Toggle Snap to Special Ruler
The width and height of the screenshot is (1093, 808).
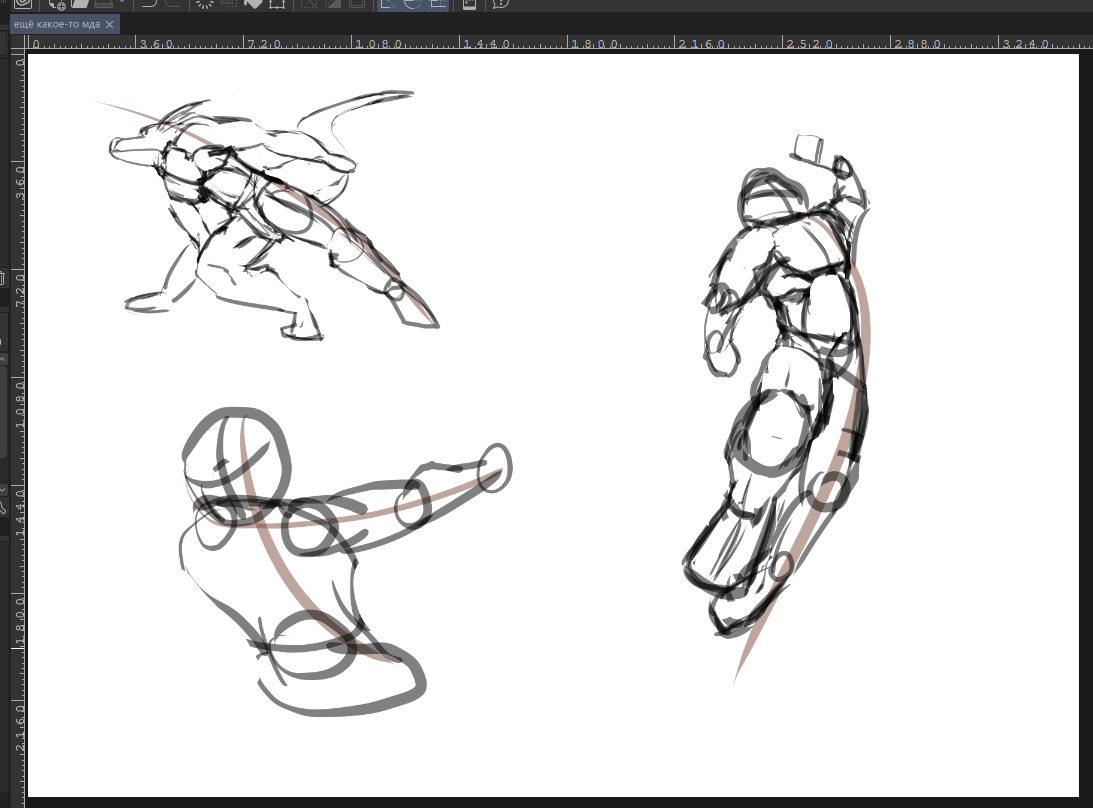click(413, 4)
